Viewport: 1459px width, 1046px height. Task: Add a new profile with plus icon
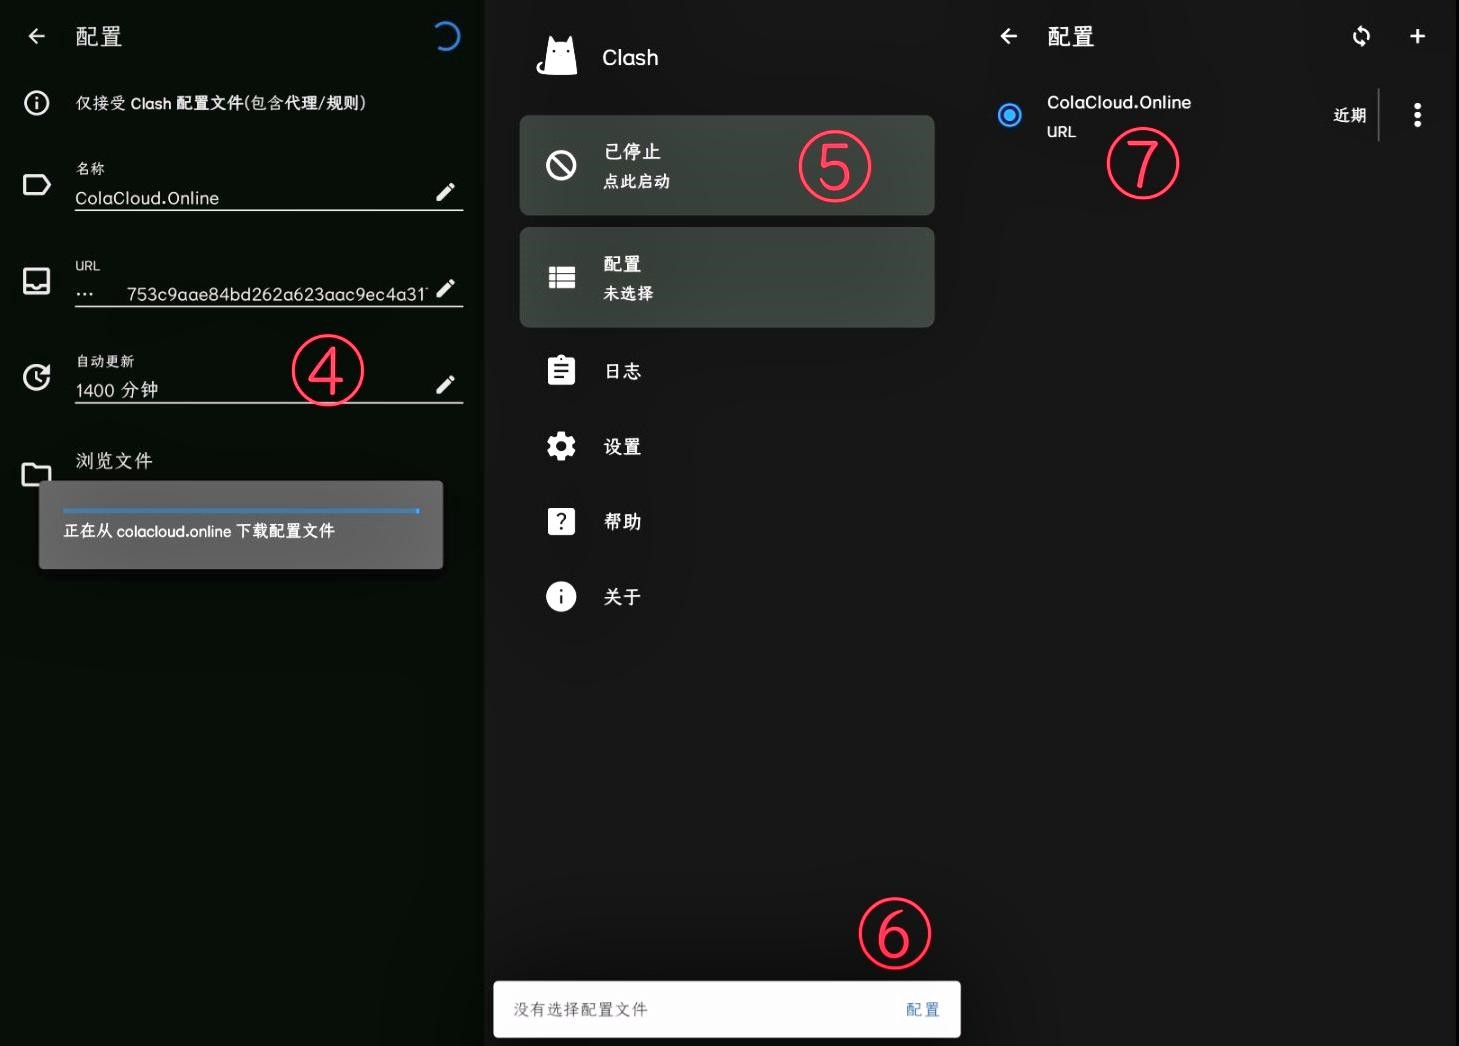coord(1417,37)
